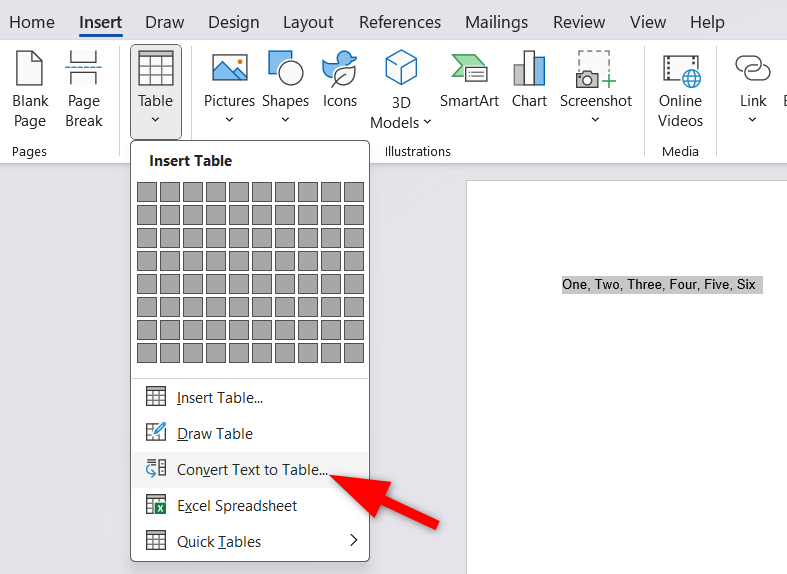
Task: Switch to the References tab
Action: point(400,22)
